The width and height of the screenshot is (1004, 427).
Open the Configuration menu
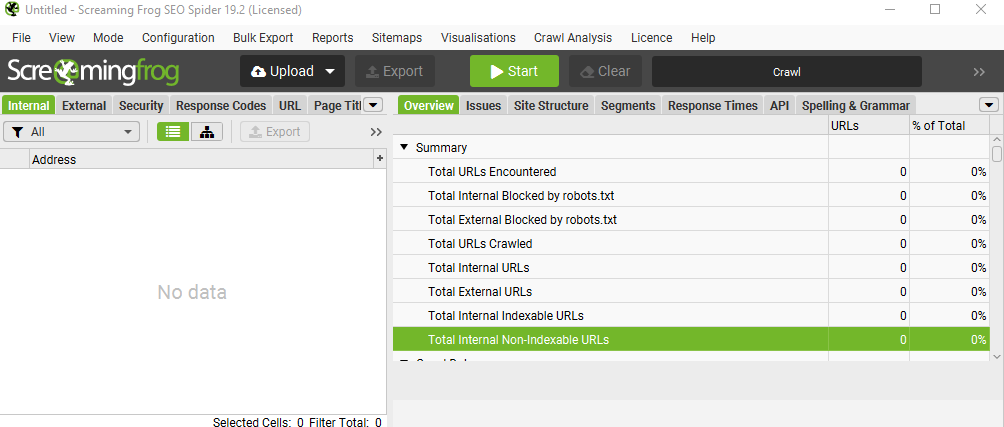point(178,38)
